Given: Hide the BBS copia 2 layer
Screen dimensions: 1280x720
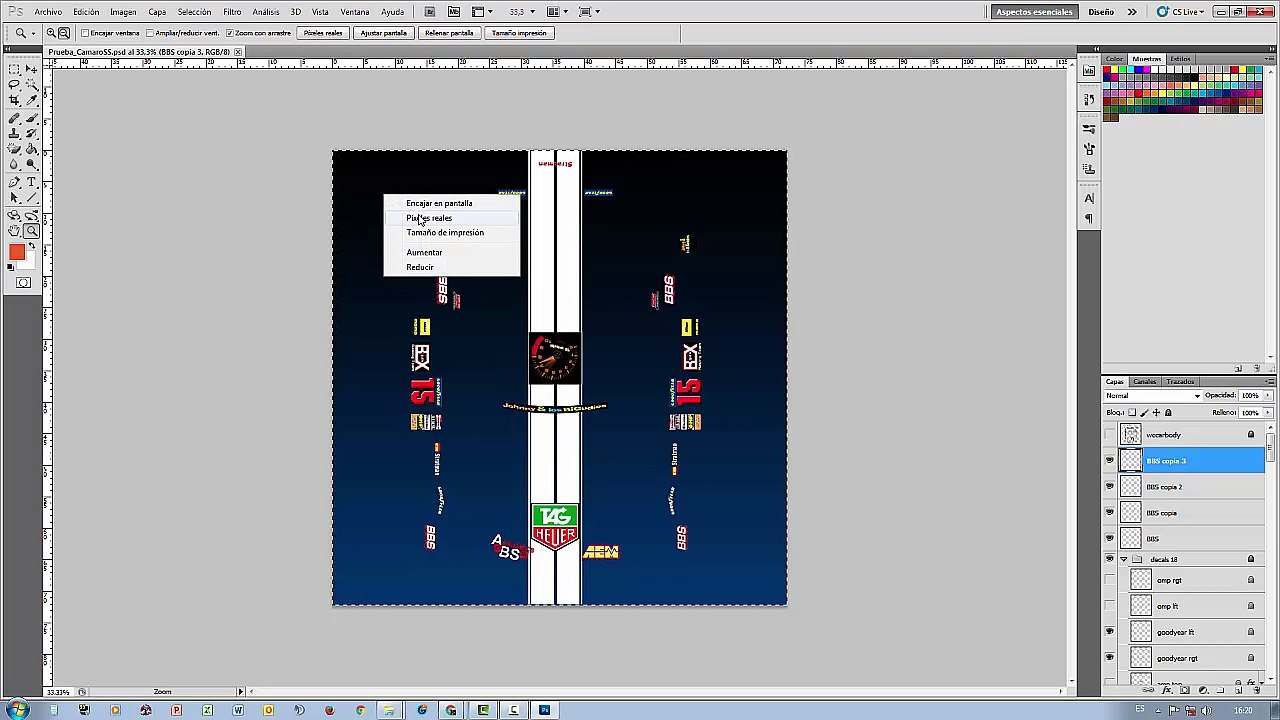Looking at the screenshot, I should point(1109,487).
